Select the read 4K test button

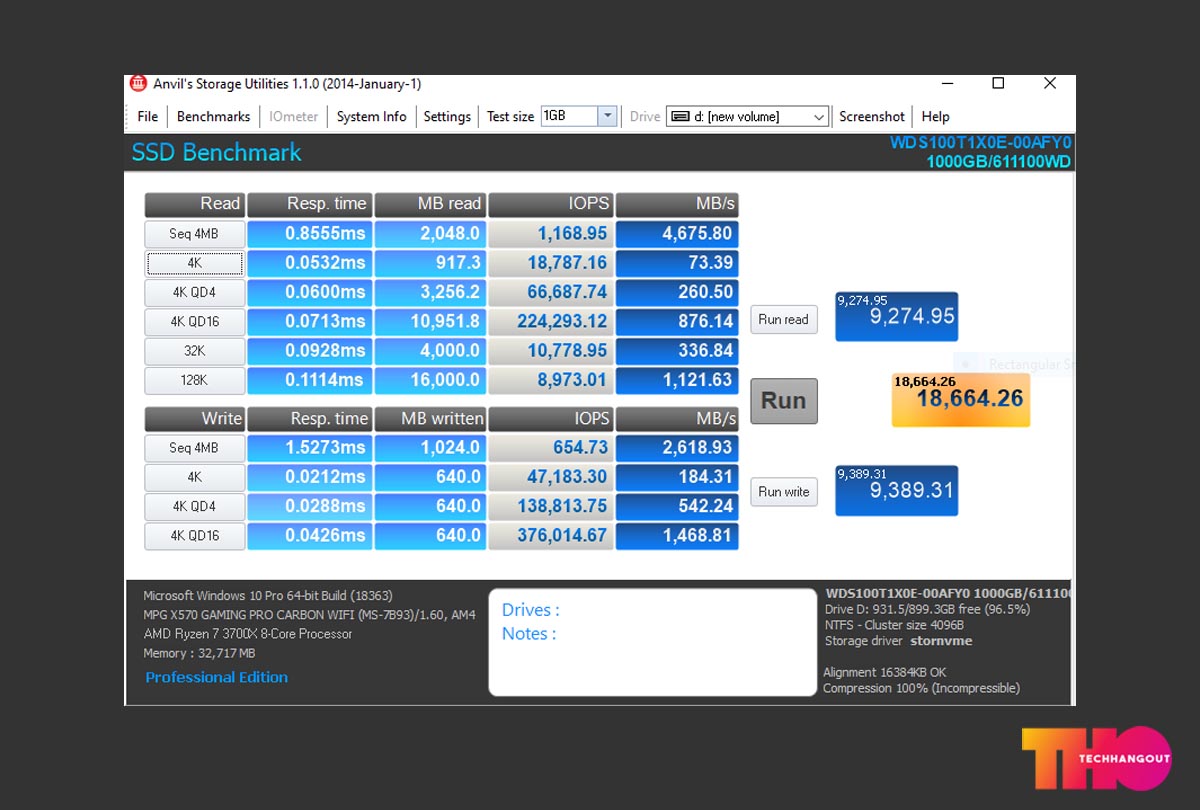click(194, 263)
